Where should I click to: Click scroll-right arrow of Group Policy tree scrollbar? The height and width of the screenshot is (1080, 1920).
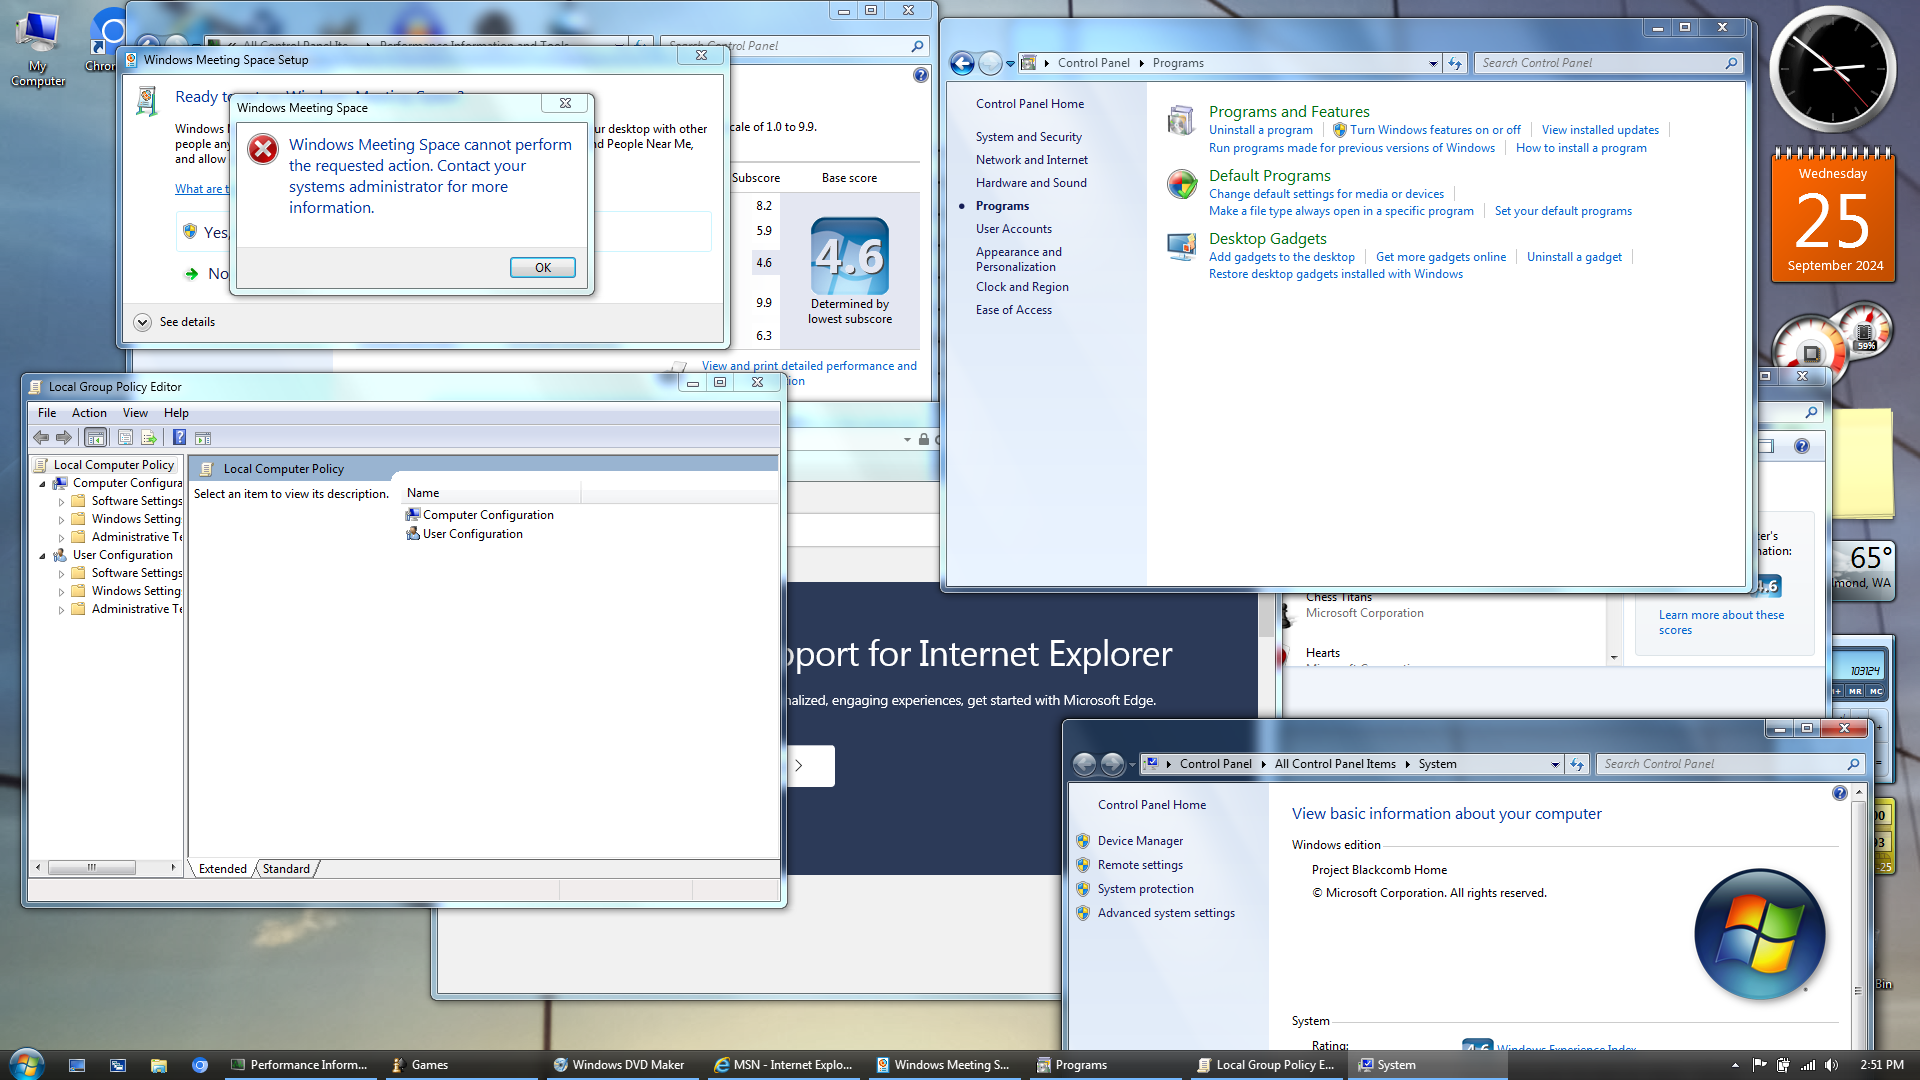(173, 867)
